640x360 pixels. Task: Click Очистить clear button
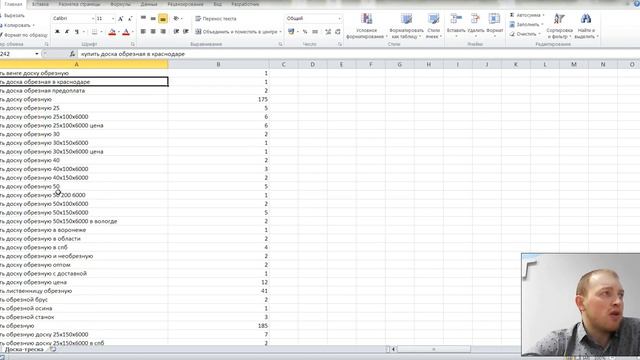525,34
